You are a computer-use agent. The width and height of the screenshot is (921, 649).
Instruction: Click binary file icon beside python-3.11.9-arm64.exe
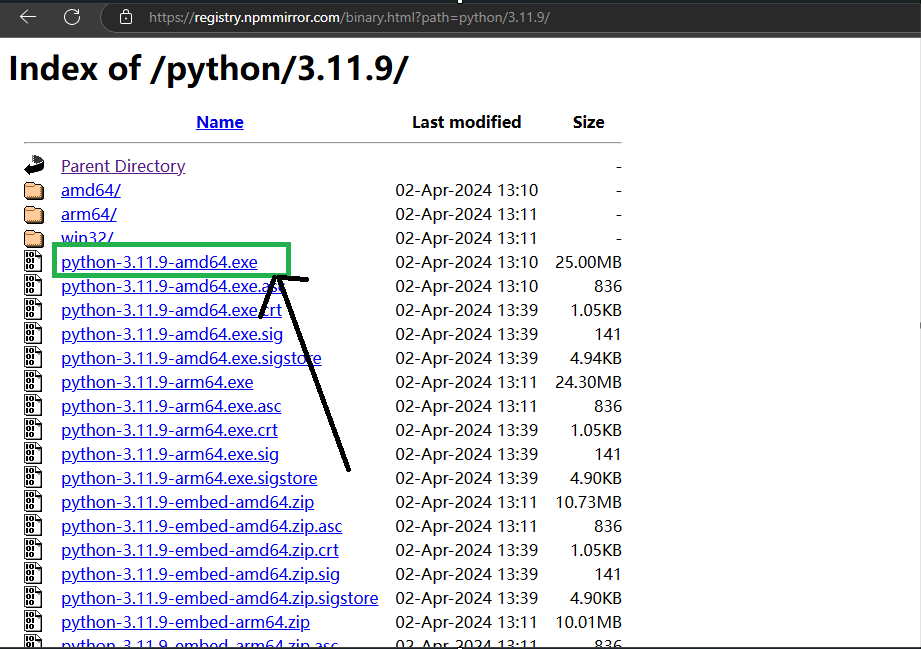pyautogui.click(x=35, y=382)
